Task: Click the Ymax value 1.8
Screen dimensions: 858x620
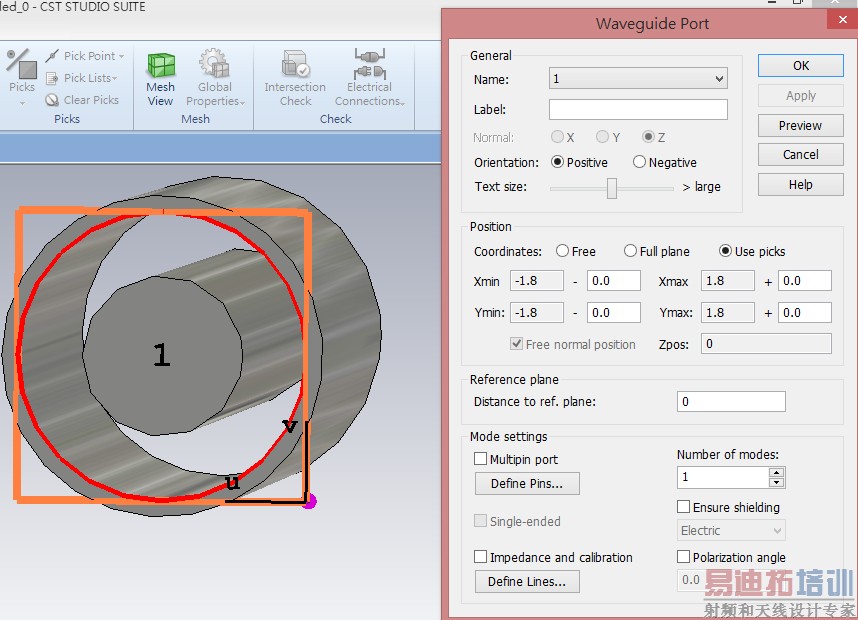Action: (728, 312)
